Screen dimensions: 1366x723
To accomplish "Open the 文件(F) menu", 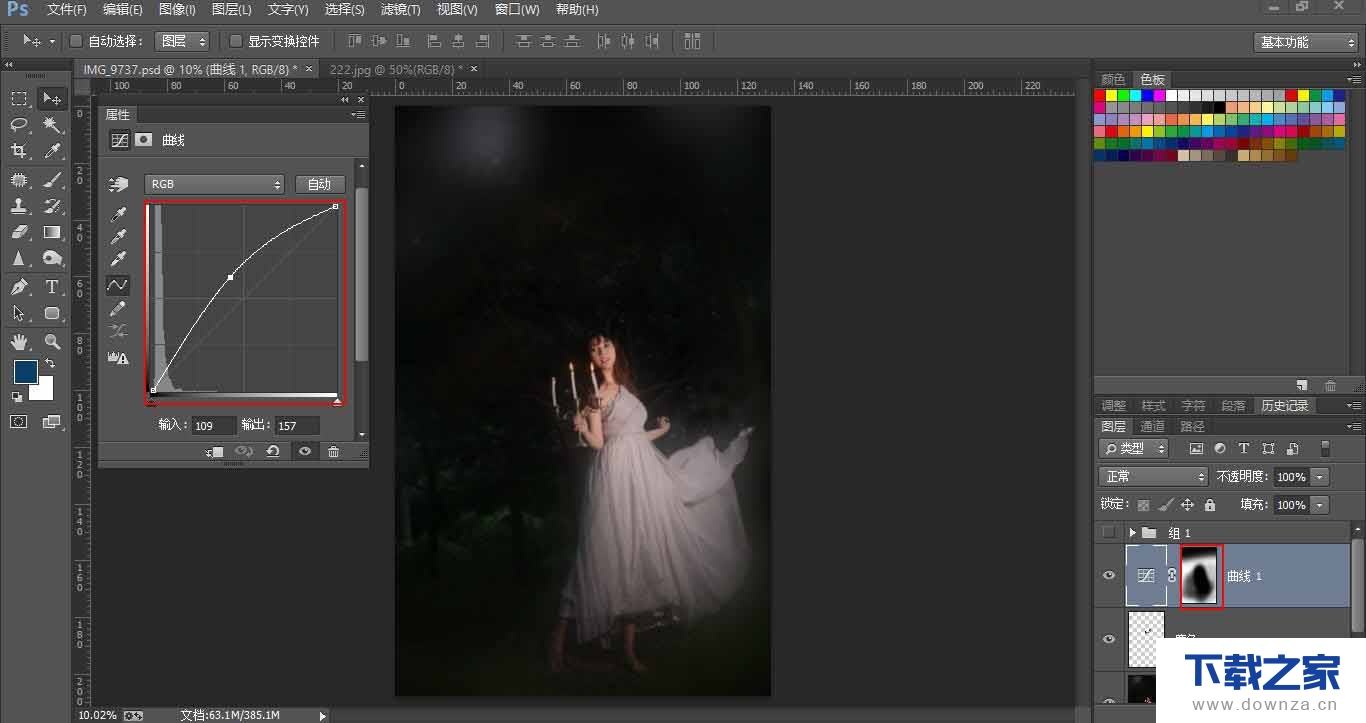I will click(x=66, y=10).
